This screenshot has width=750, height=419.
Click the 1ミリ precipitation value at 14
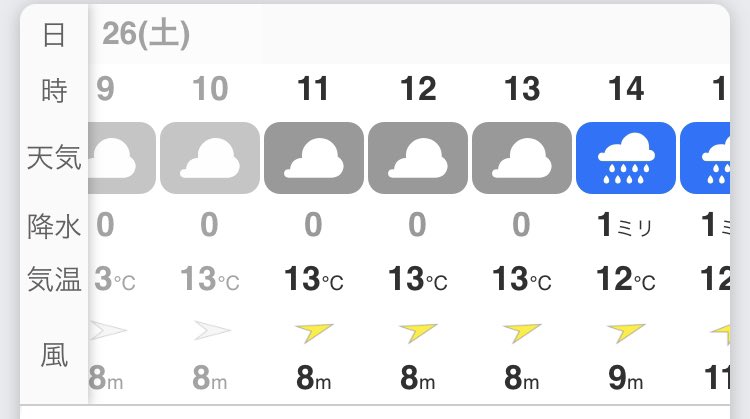(x=625, y=225)
